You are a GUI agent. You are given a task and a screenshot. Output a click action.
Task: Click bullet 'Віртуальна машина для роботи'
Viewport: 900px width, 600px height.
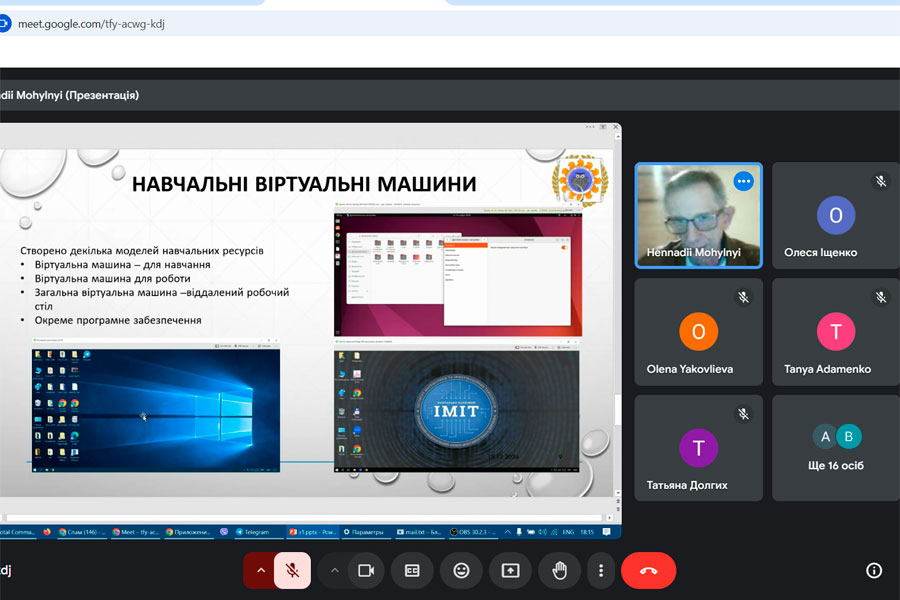(112, 278)
